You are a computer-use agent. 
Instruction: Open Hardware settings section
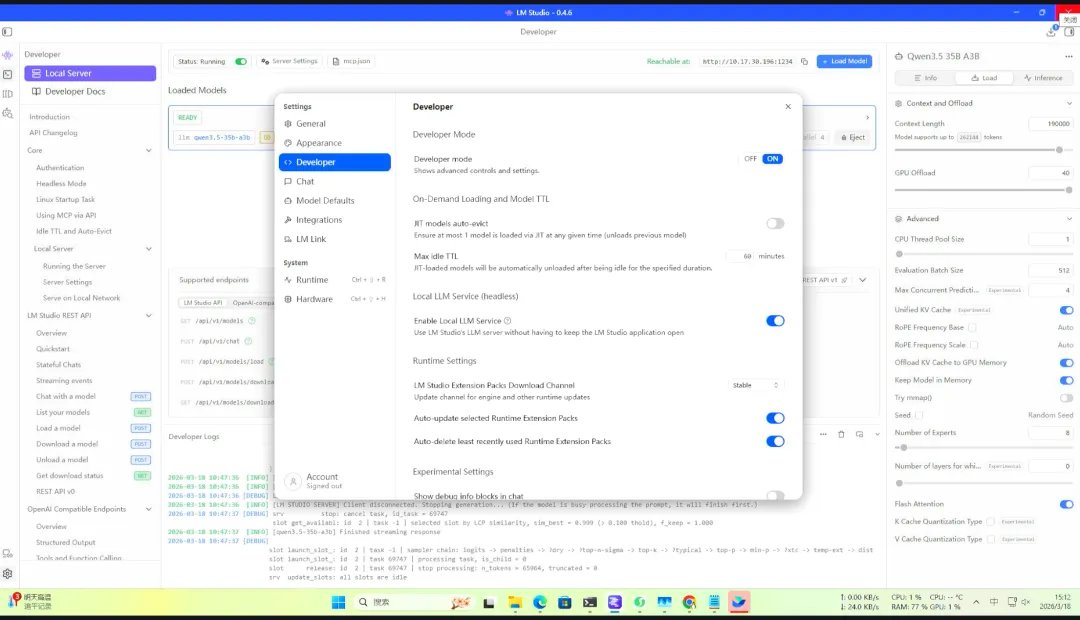335,299
